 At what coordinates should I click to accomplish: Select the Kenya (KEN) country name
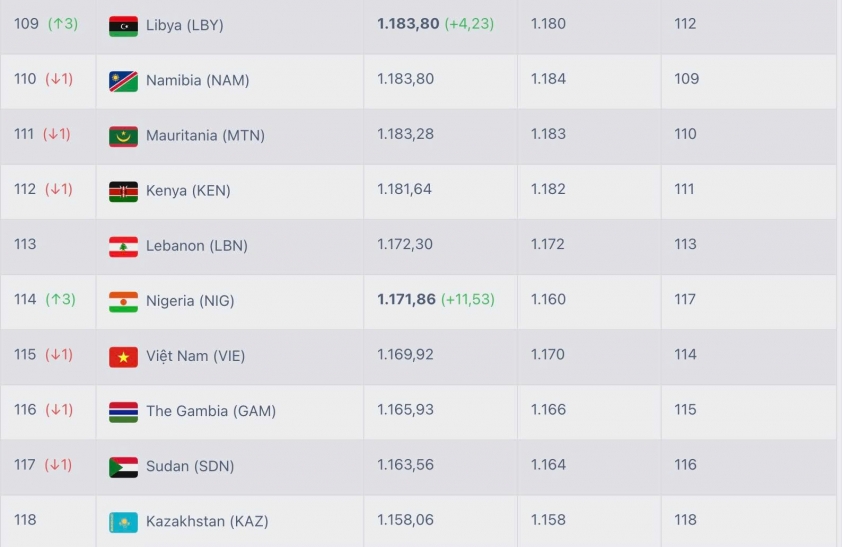point(188,190)
